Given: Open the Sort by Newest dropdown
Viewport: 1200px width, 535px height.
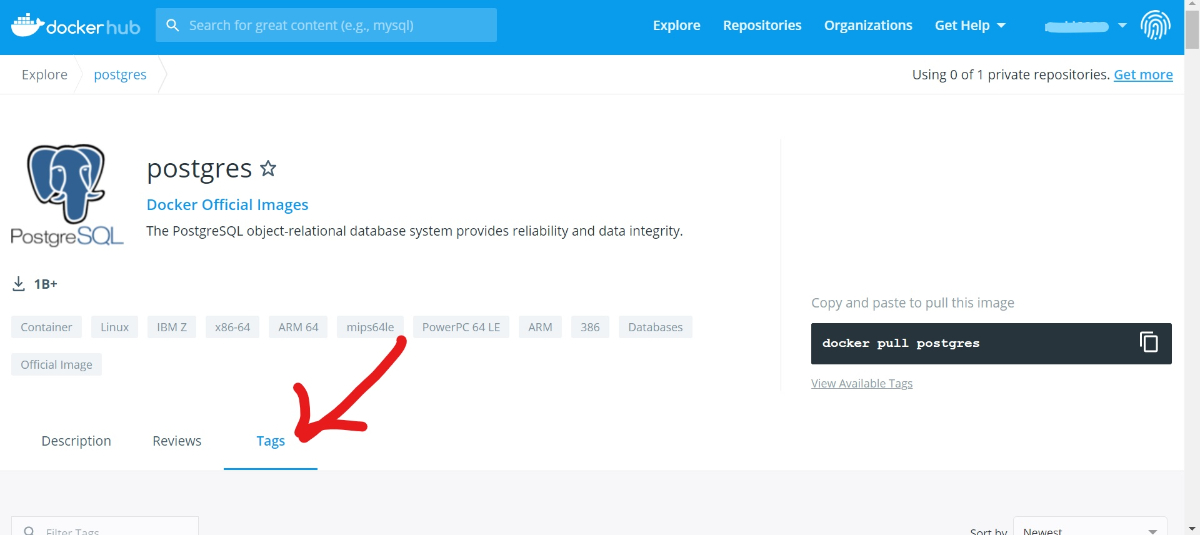Looking at the screenshot, I should pyautogui.click(x=1090, y=526).
